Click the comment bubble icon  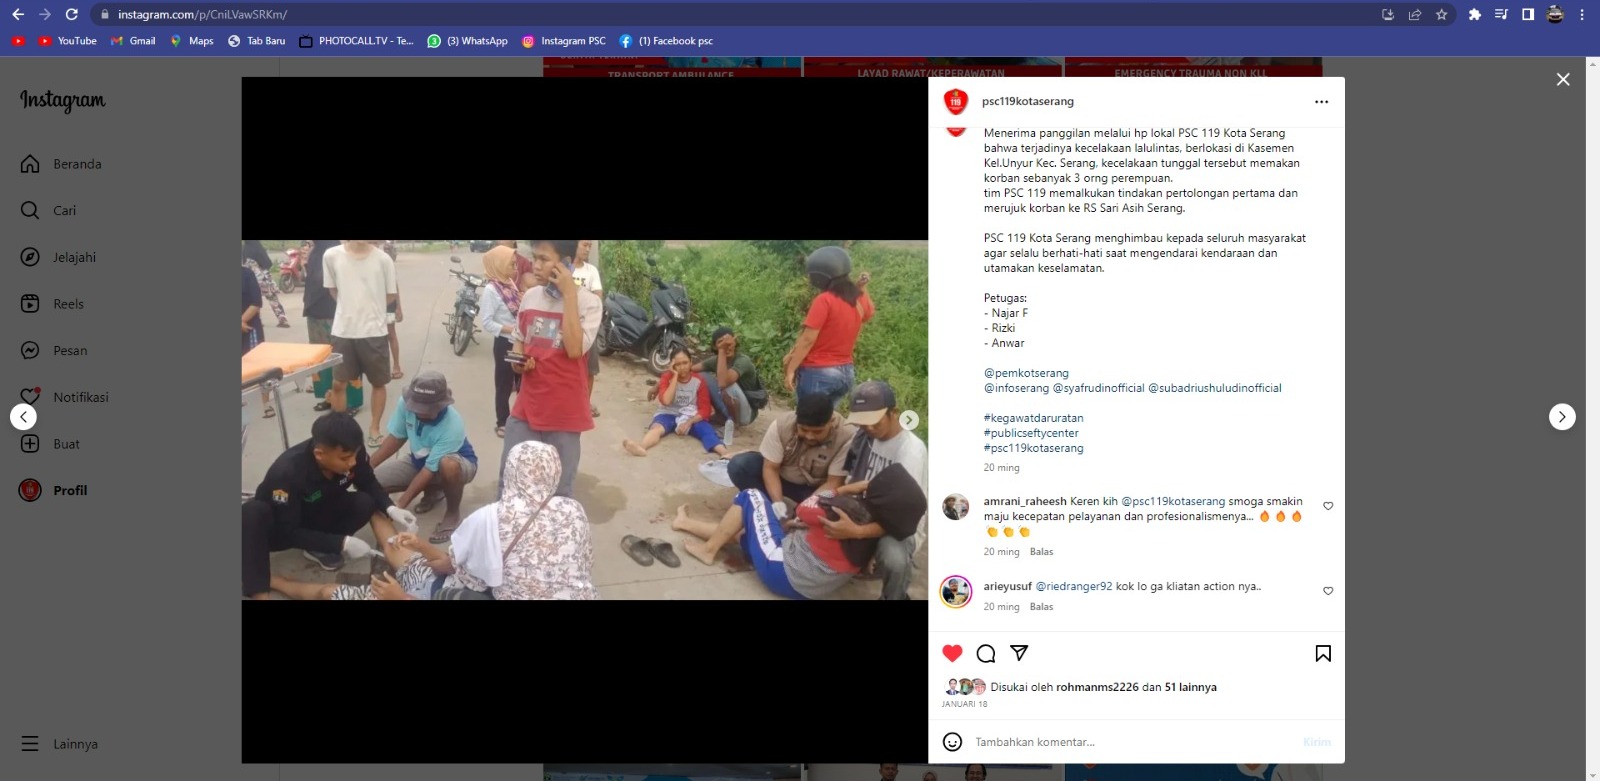pos(986,653)
